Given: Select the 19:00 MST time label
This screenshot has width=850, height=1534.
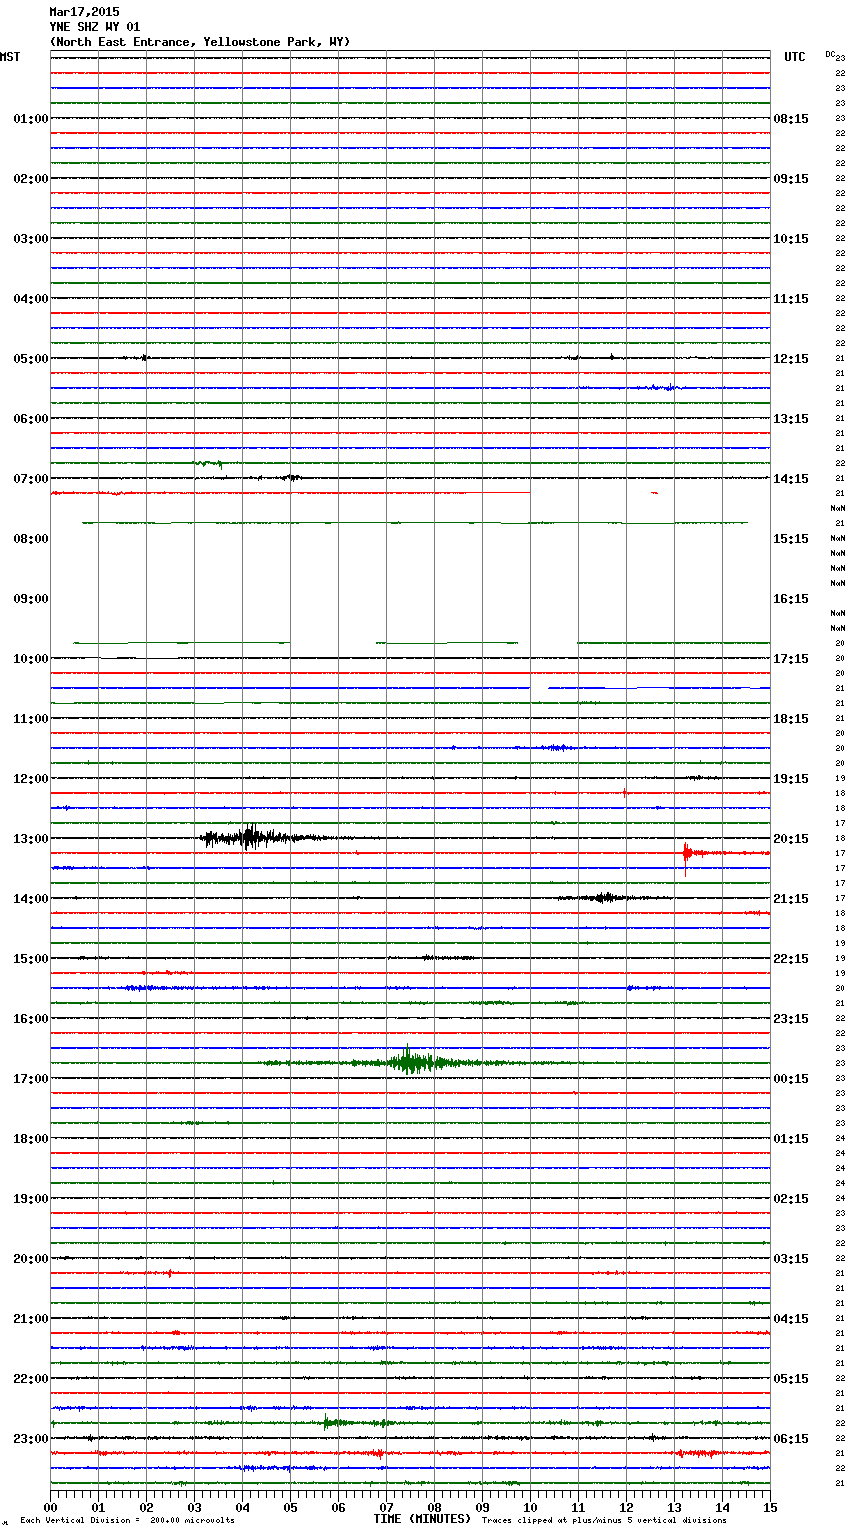Looking at the screenshot, I should (31, 1198).
